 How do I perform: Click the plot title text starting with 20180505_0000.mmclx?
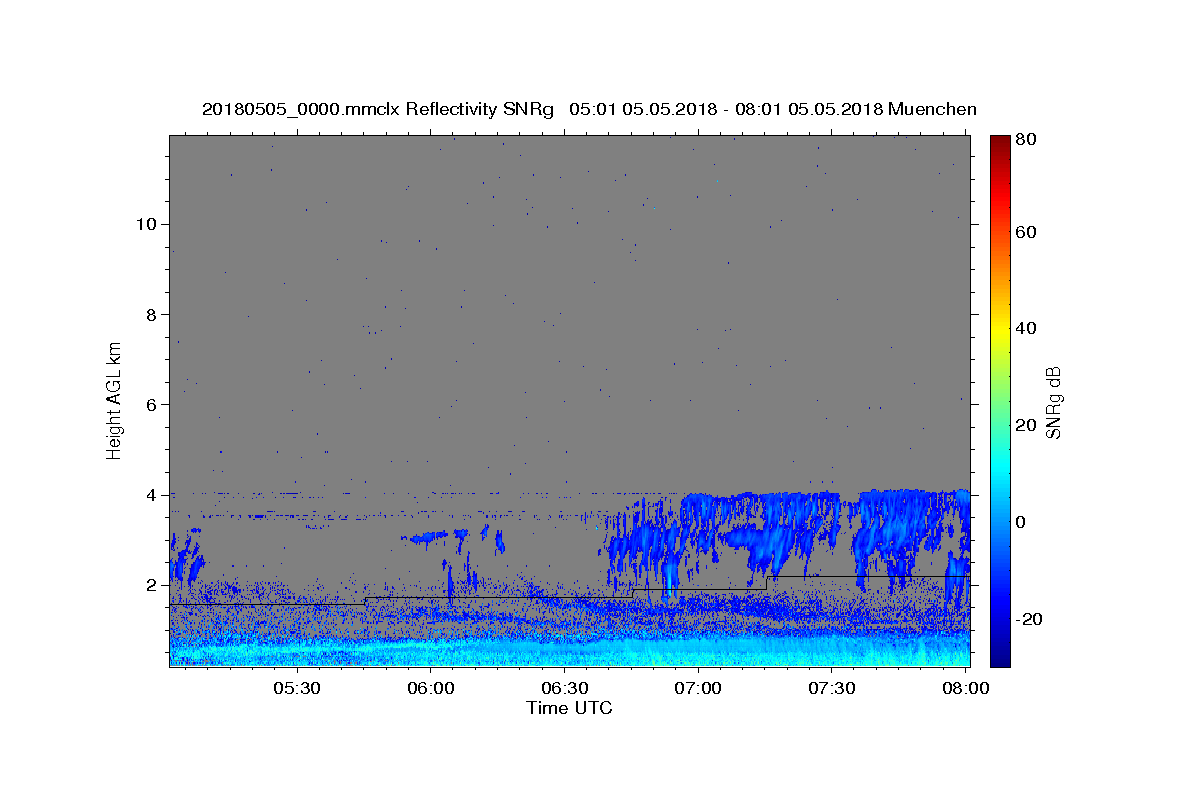pyautogui.click(x=589, y=109)
